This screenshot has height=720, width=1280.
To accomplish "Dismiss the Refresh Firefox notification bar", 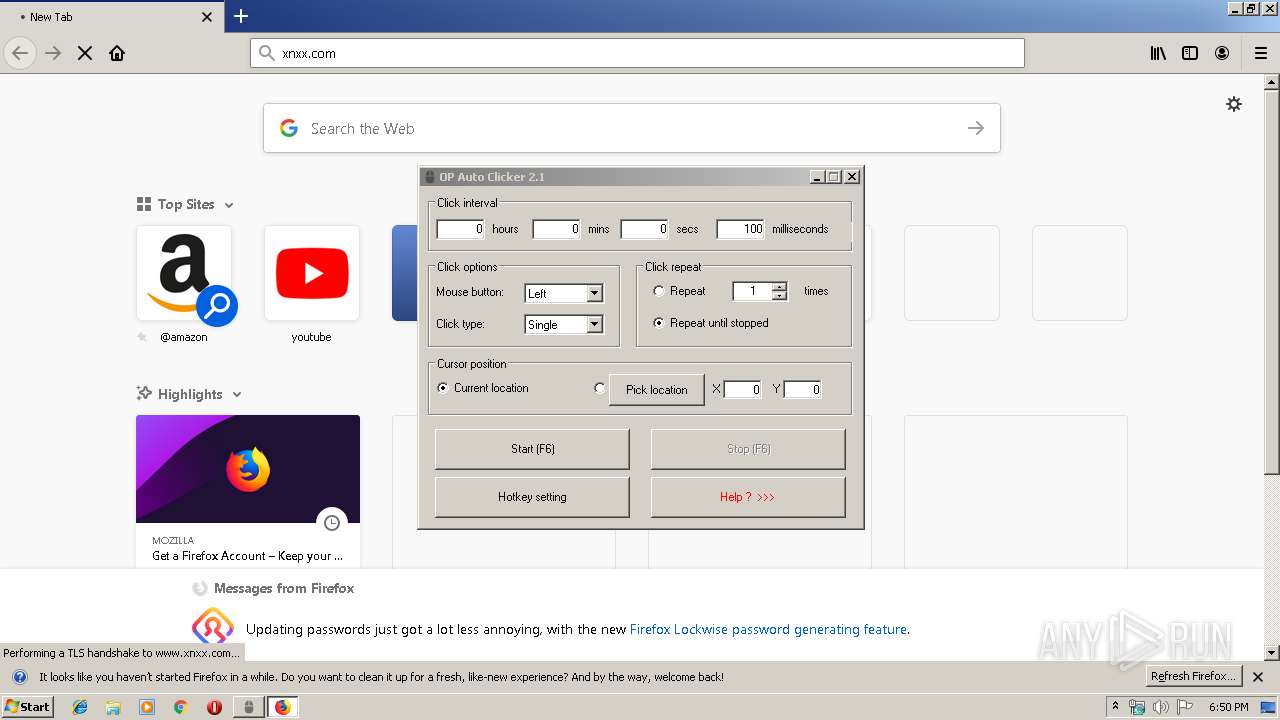I will [1258, 677].
